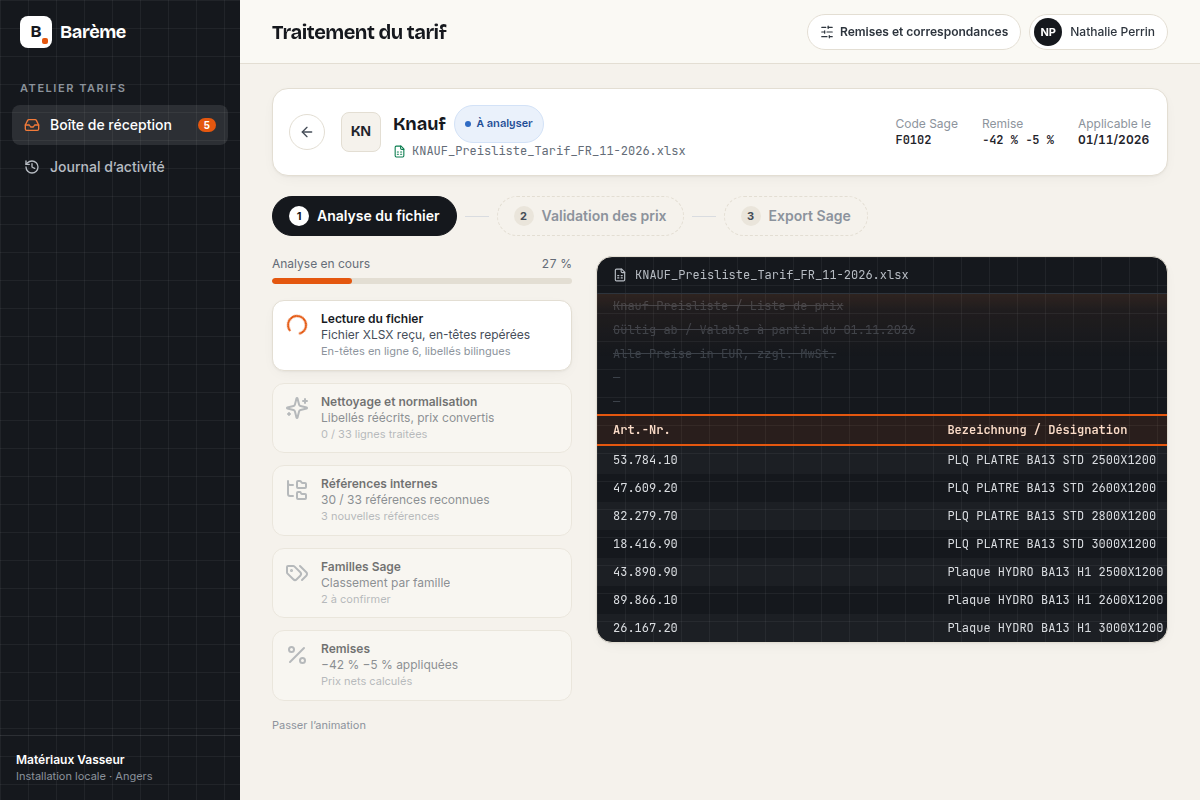
Task: Click the KN supplier avatar
Action: [x=361, y=132]
